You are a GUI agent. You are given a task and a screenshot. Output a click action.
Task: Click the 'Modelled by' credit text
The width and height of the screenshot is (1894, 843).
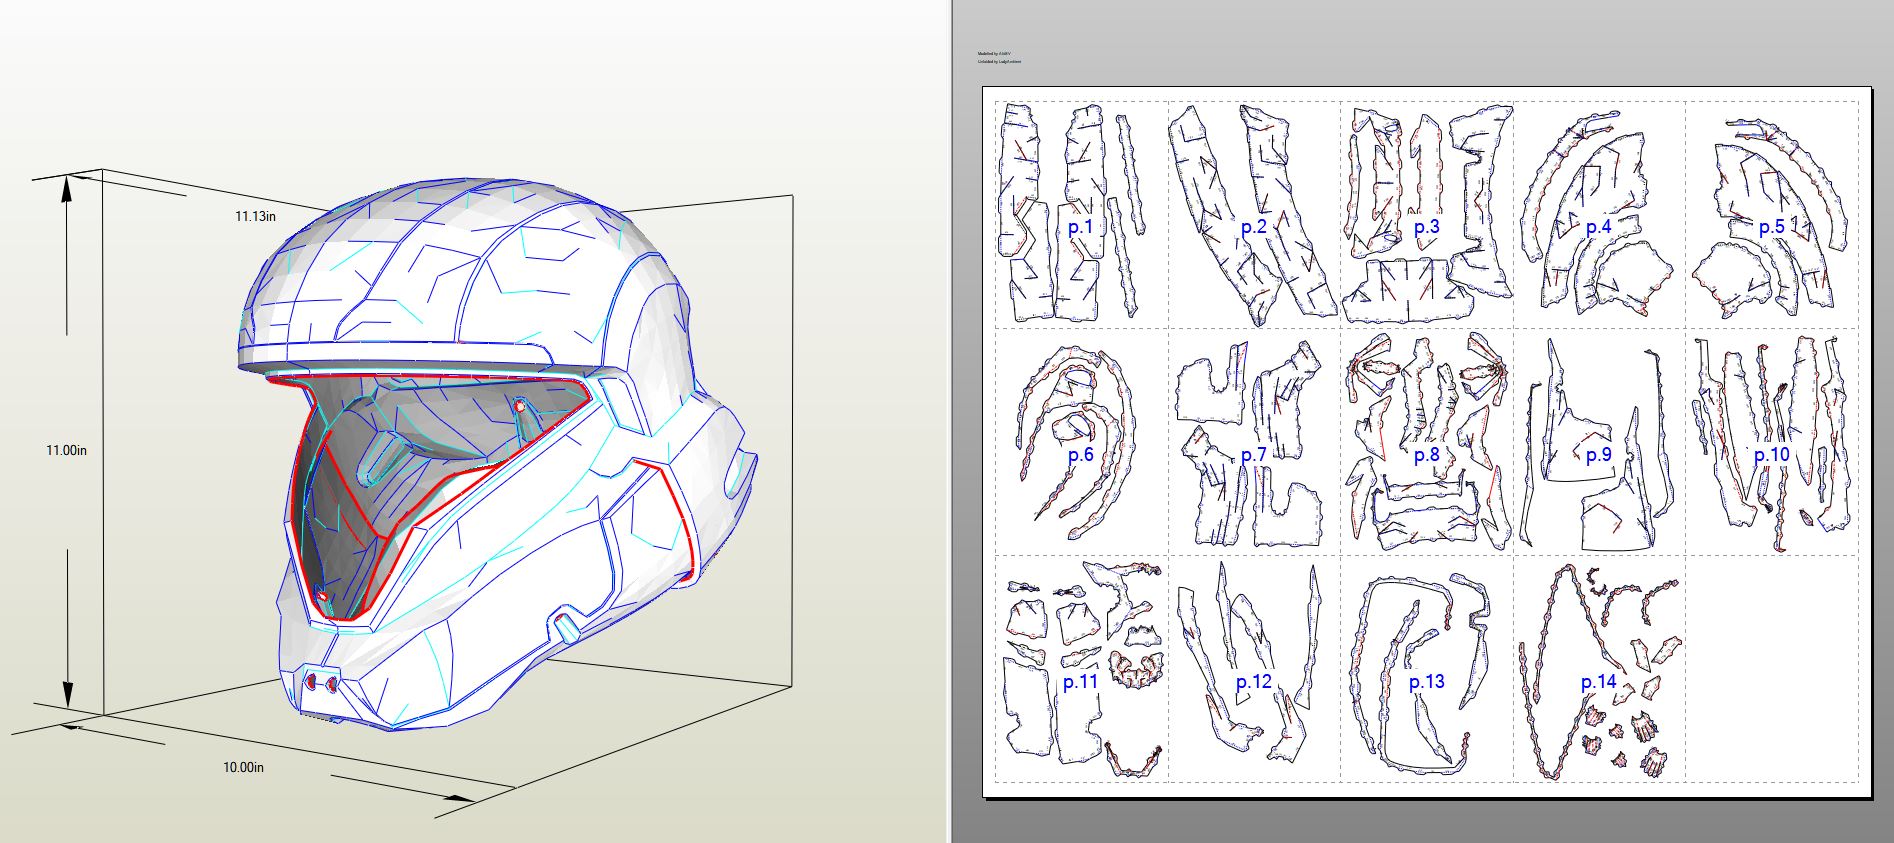click(997, 53)
